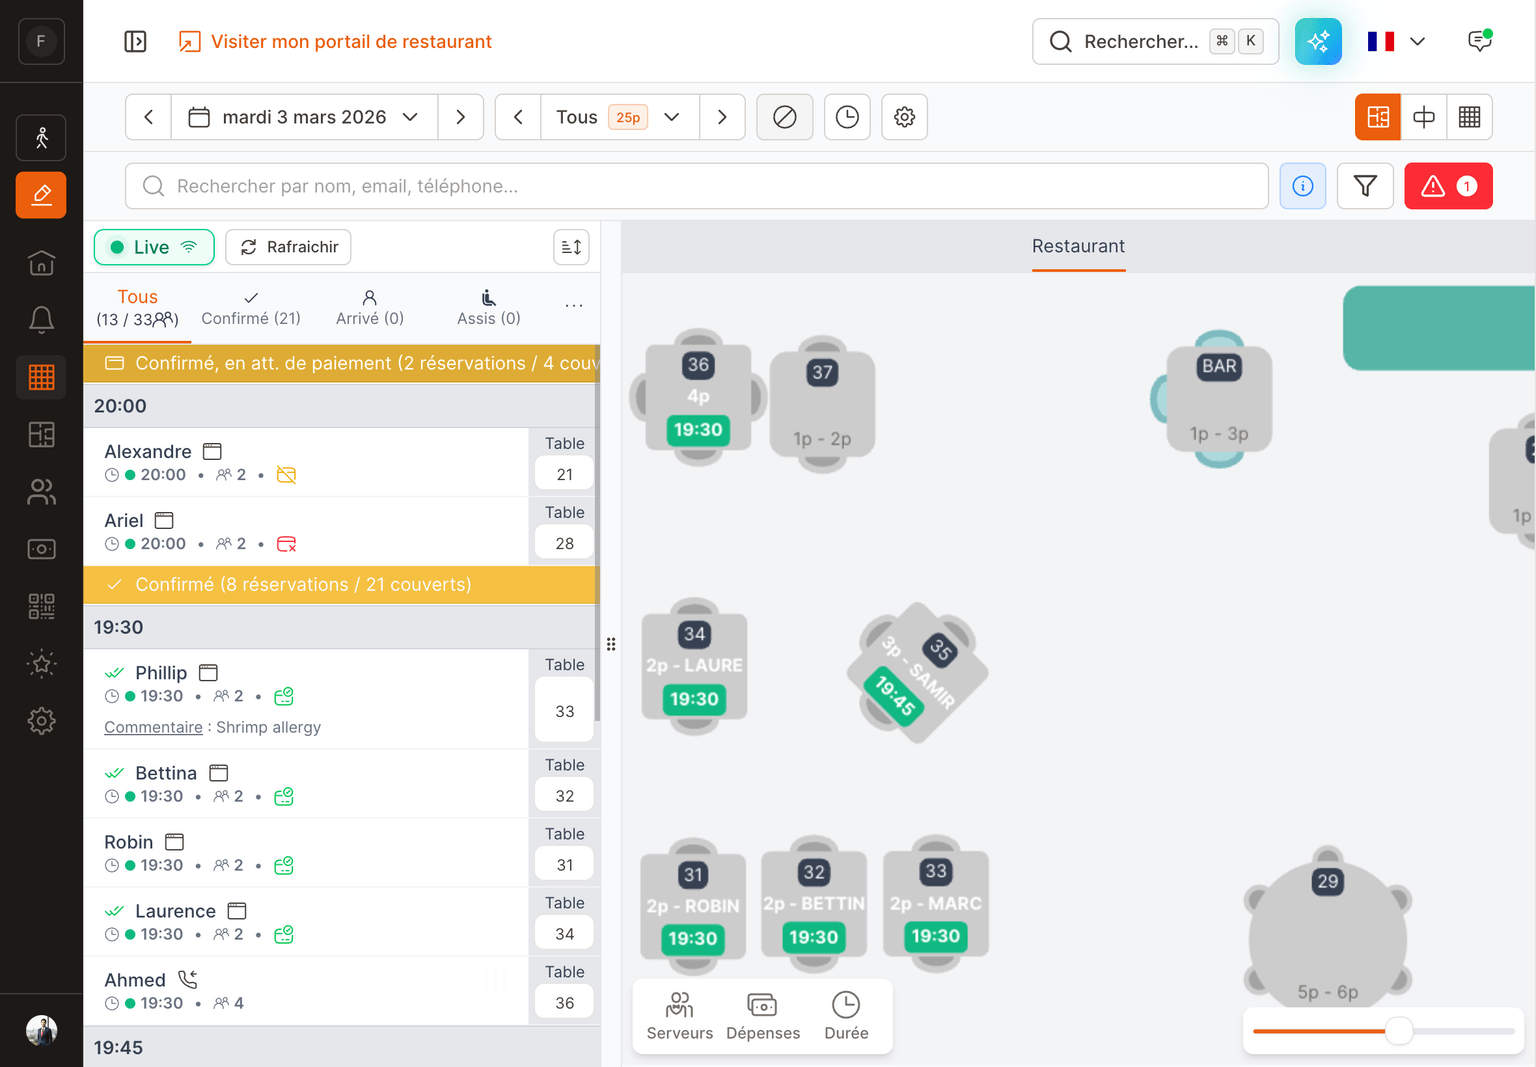Click the reservation search by name field
Image resolution: width=1536 pixels, height=1067 pixels.
coord(696,186)
